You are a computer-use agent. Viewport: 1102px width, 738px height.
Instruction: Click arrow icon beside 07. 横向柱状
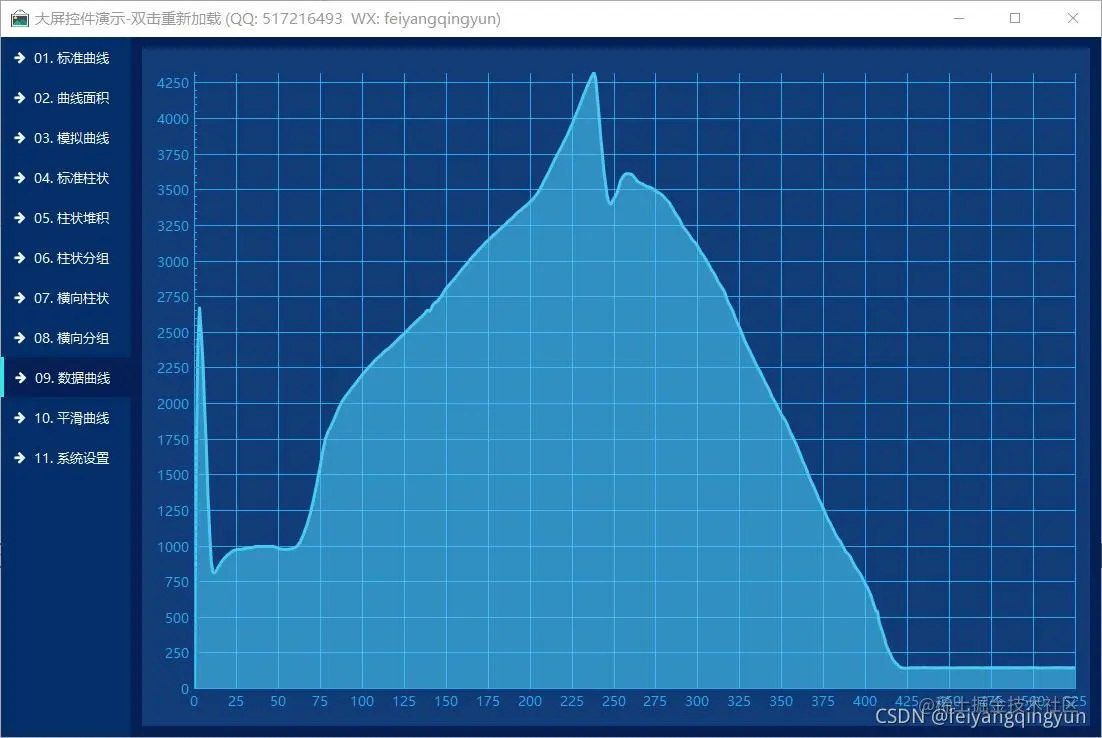coord(20,299)
